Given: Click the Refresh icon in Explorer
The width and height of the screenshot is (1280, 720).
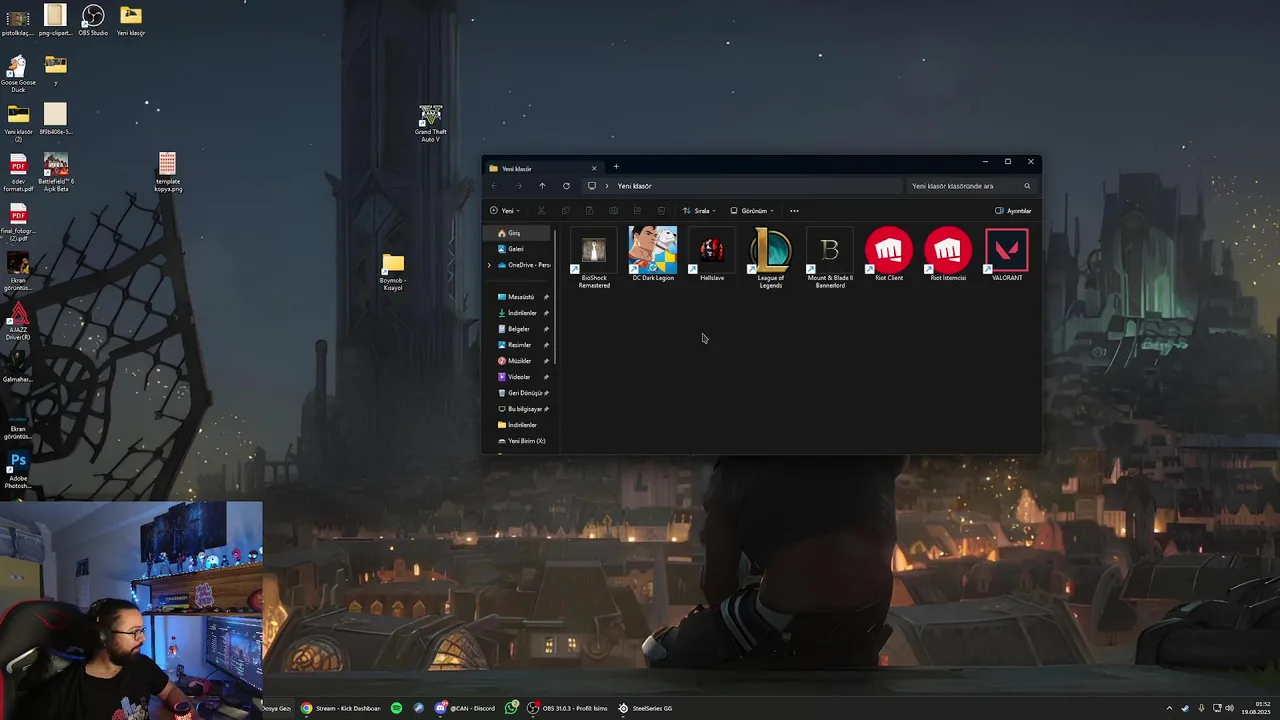Looking at the screenshot, I should [566, 186].
